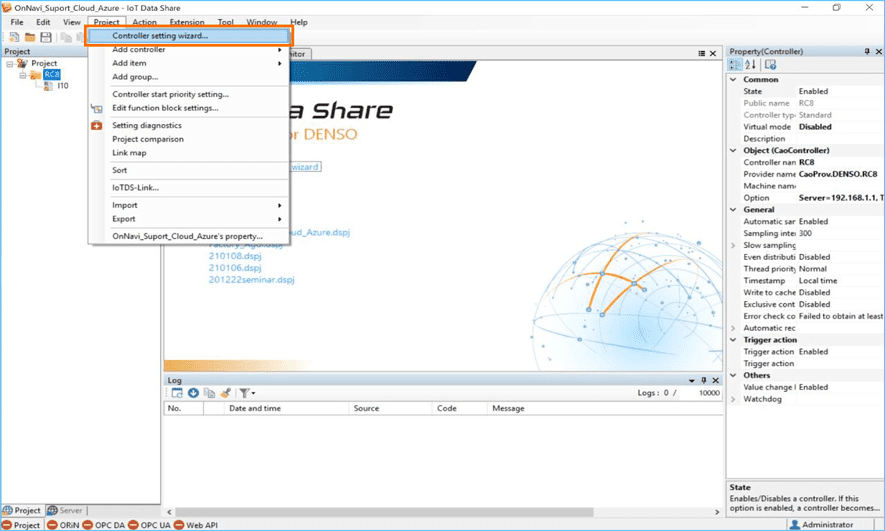Click the new project toolbar icon
This screenshot has height=531, width=885.
[x=14, y=37]
